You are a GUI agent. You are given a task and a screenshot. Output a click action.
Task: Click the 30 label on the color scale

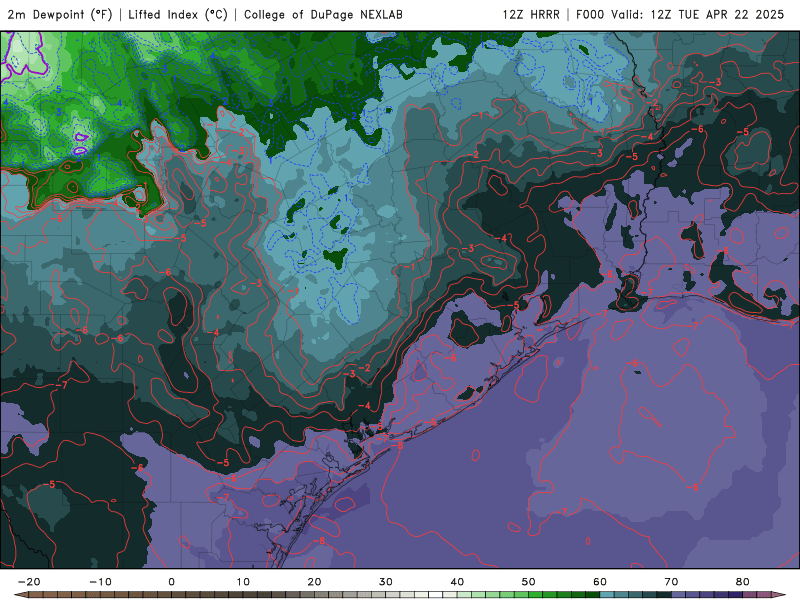(386, 582)
